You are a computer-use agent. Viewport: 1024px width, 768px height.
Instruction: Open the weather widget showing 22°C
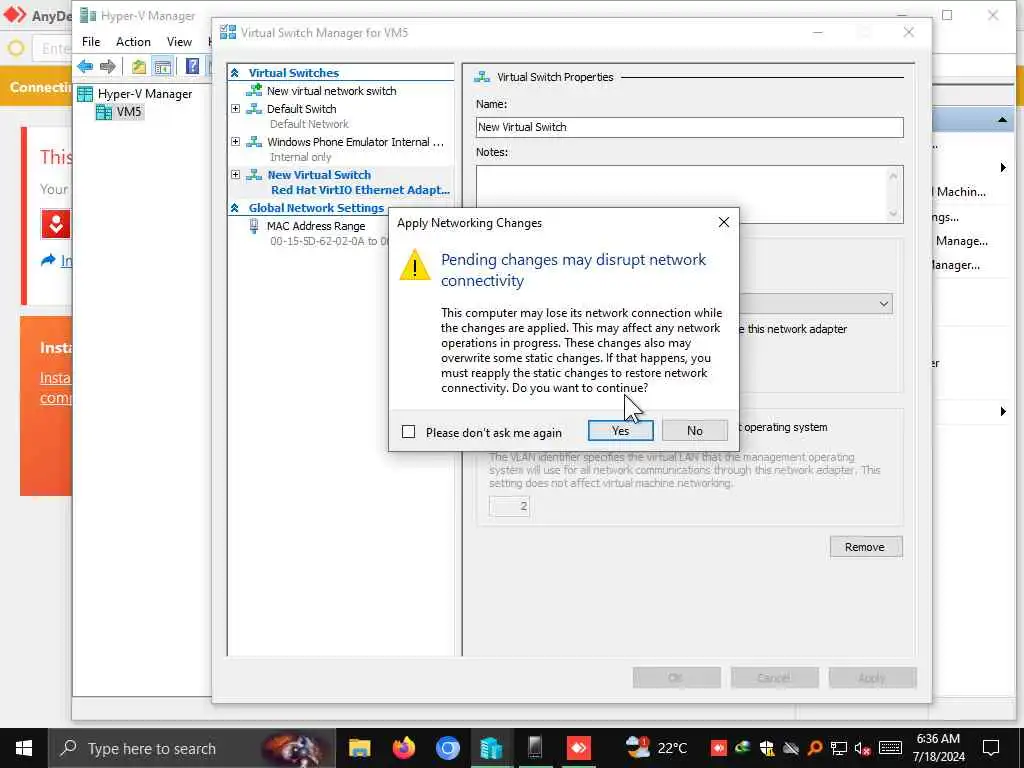pyautogui.click(x=656, y=748)
